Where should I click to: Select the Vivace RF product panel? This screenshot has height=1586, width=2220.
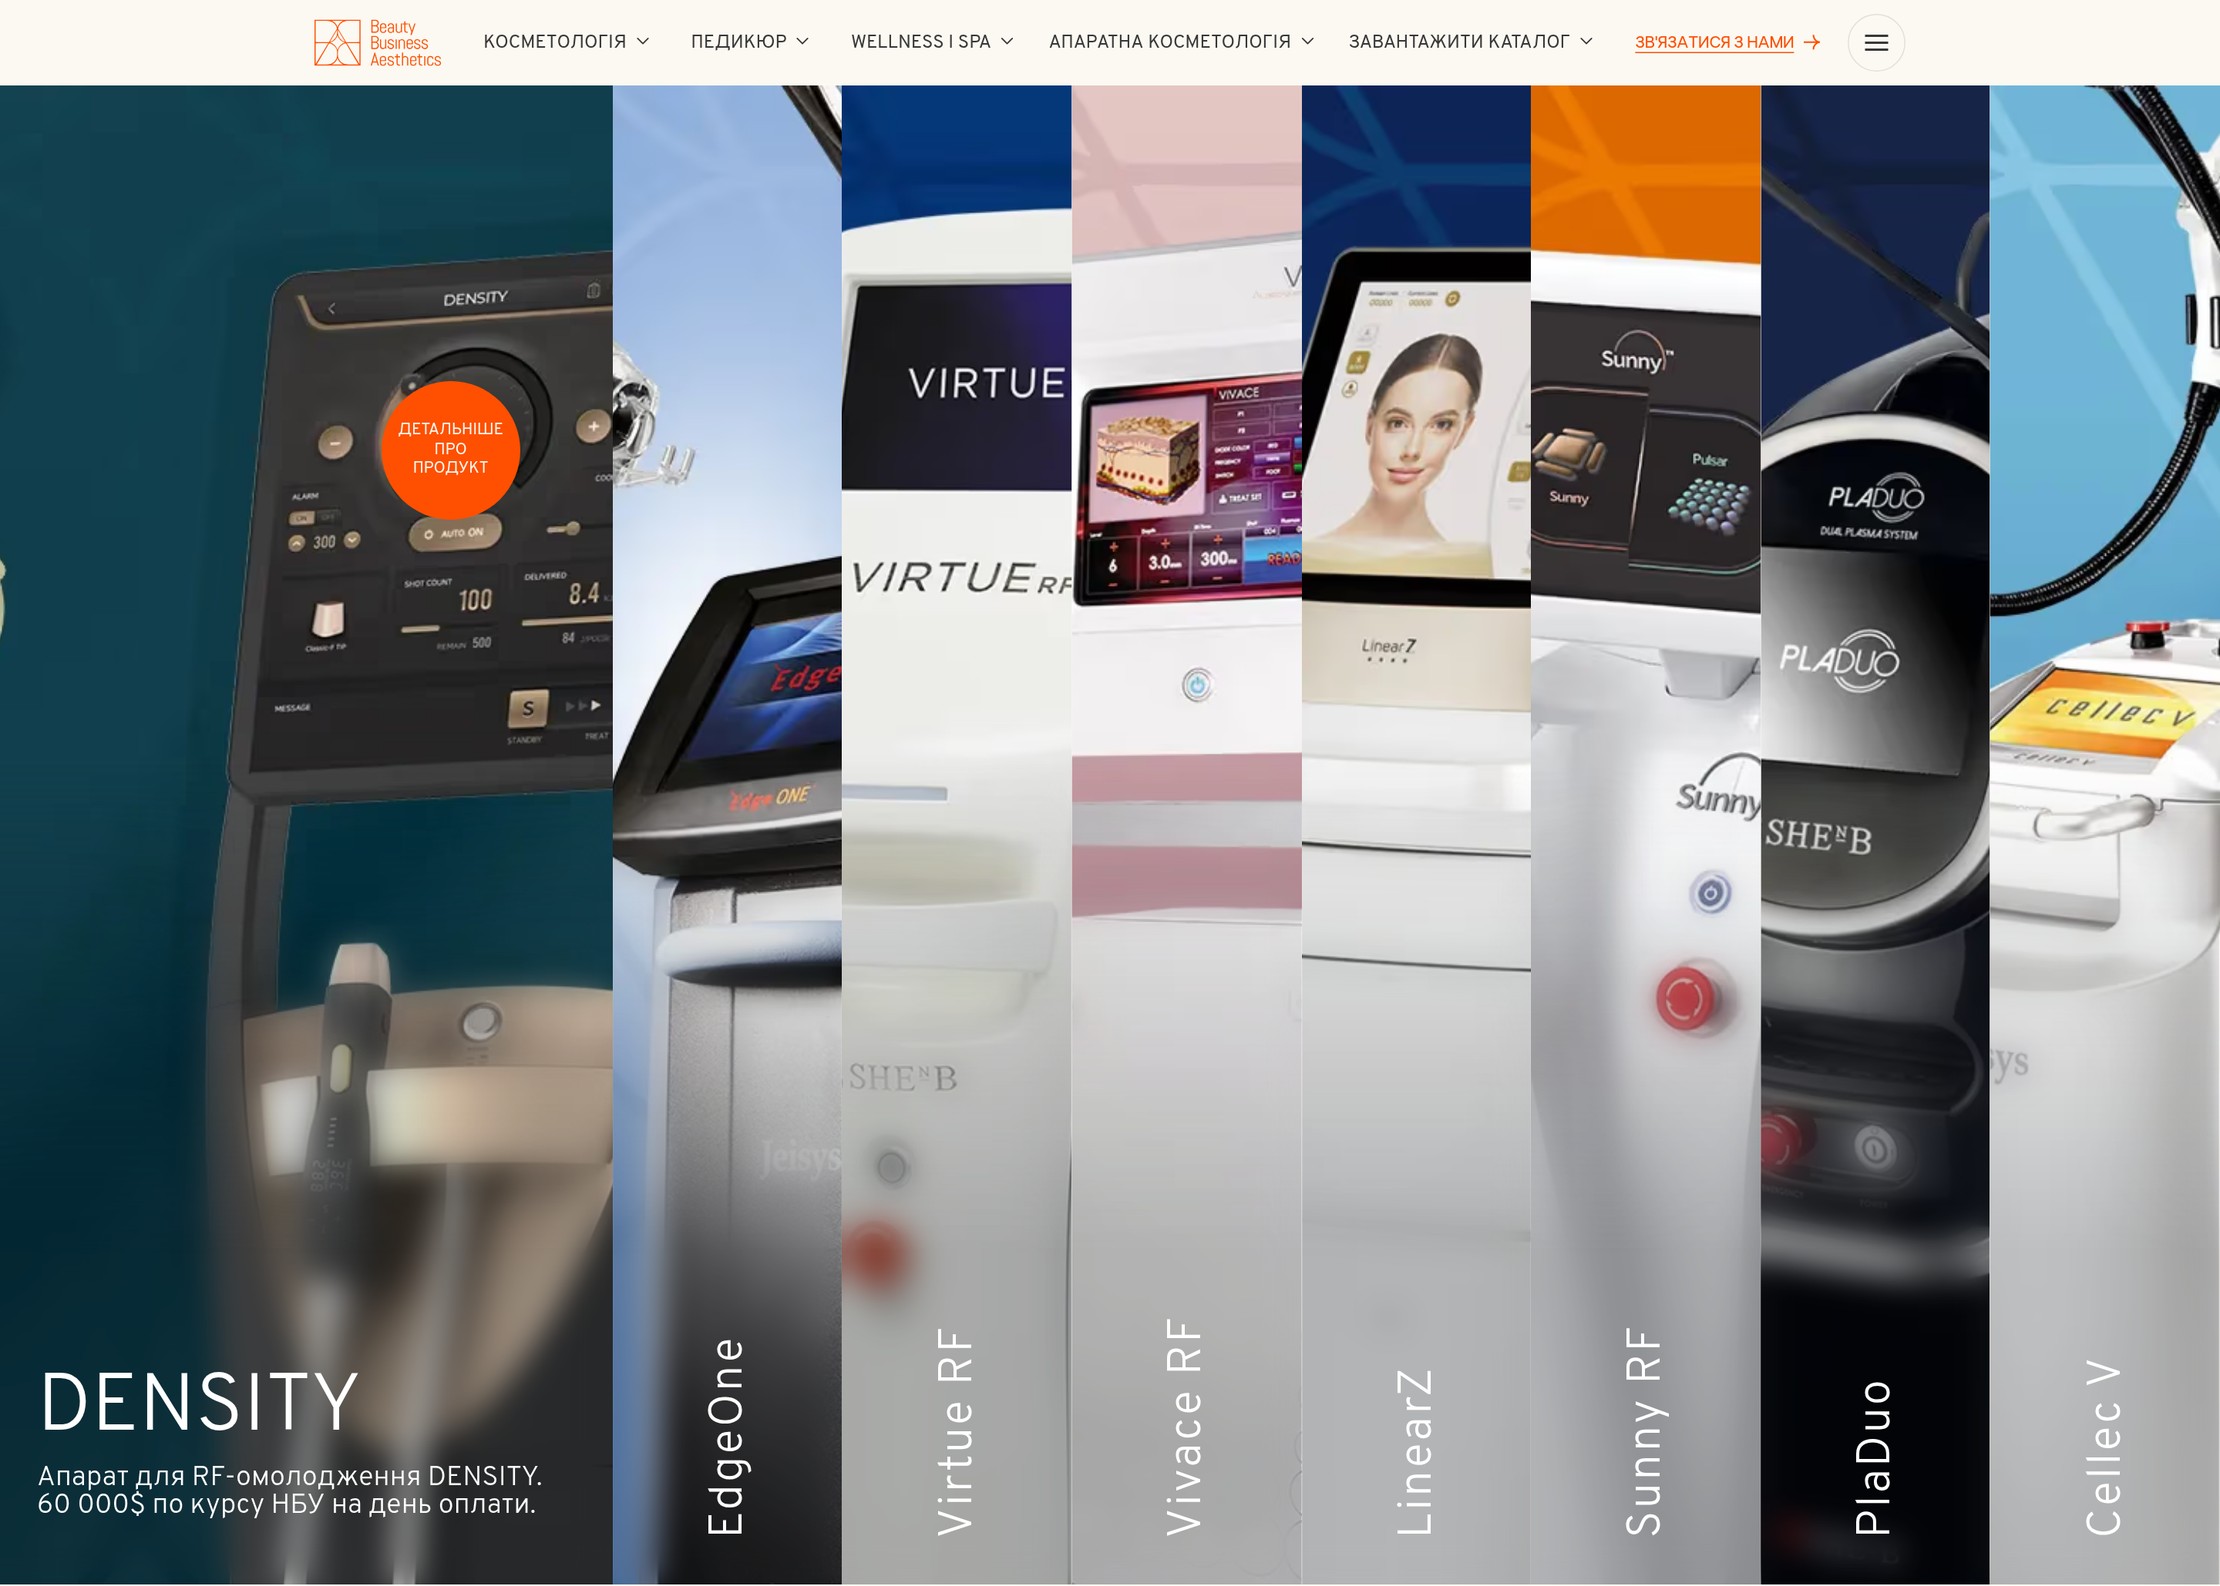[1187, 834]
